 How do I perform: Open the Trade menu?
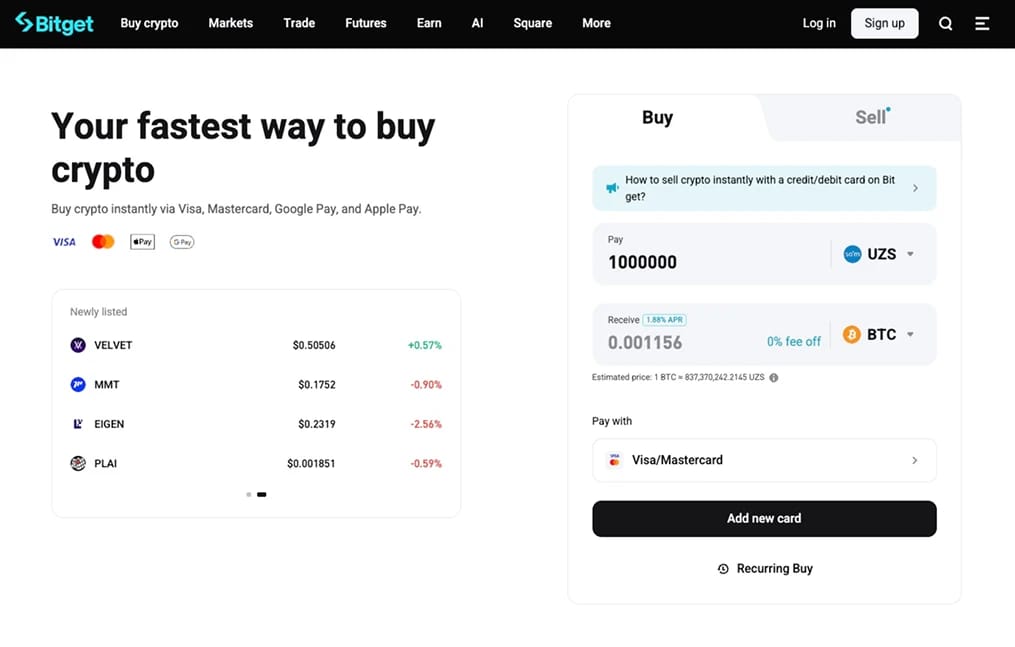point(299,23)
